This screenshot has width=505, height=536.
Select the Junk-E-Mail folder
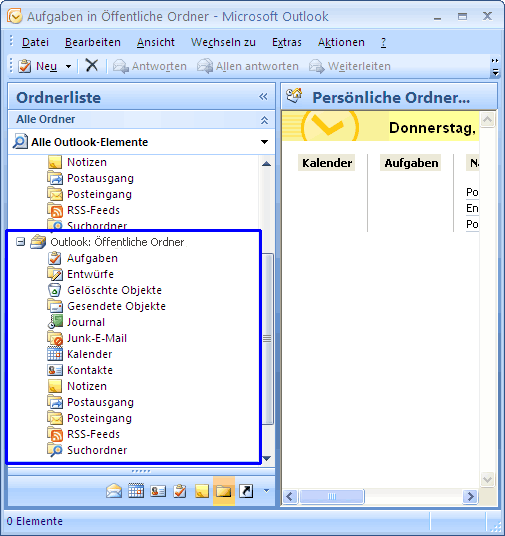(x=97, y=338)
